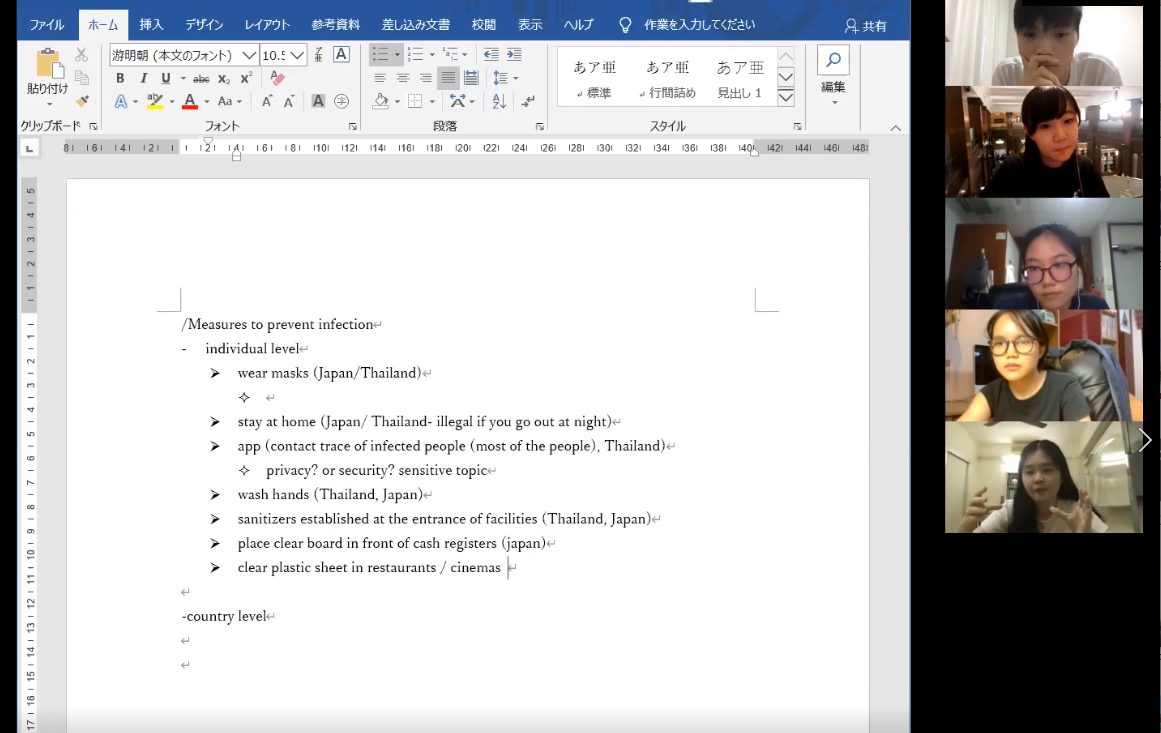Switch to the レイアウト (Layout) tab
This screenshot has height=733, width=1161.
(267, 25)
